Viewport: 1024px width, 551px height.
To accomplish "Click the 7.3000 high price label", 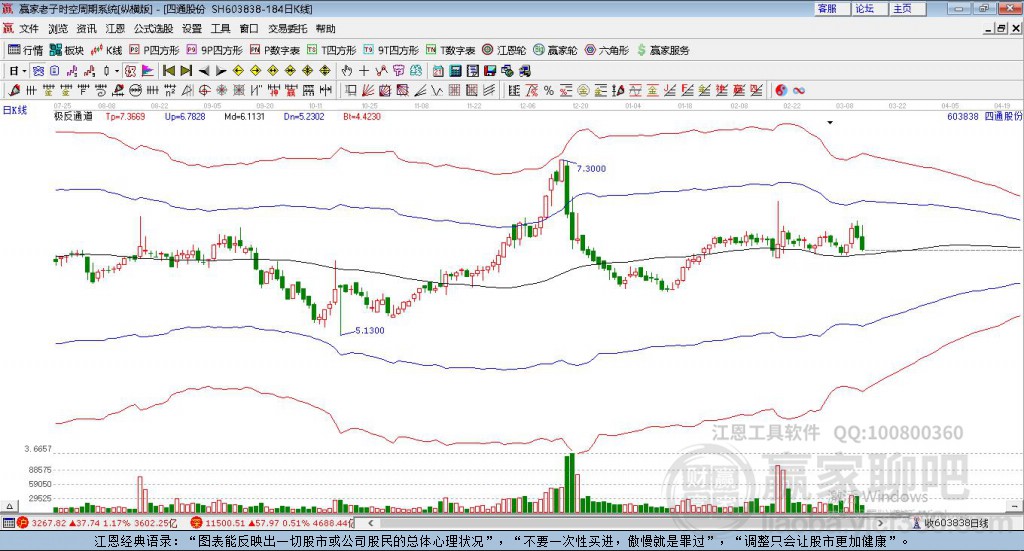I will tap(591, 168).
